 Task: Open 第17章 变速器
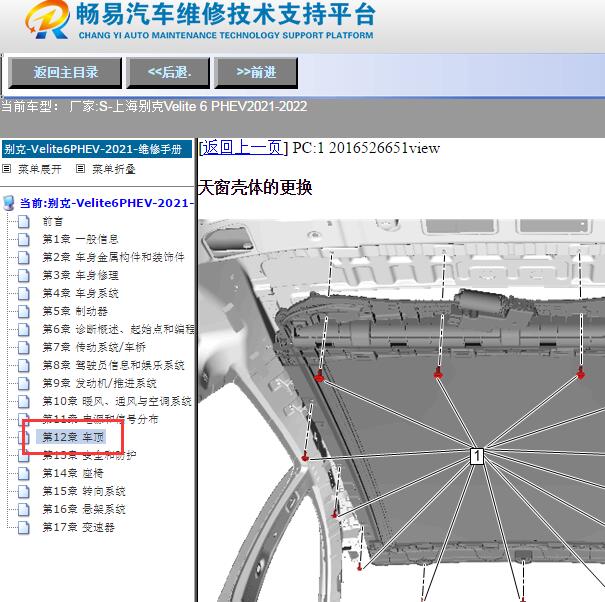coord(78,527)
